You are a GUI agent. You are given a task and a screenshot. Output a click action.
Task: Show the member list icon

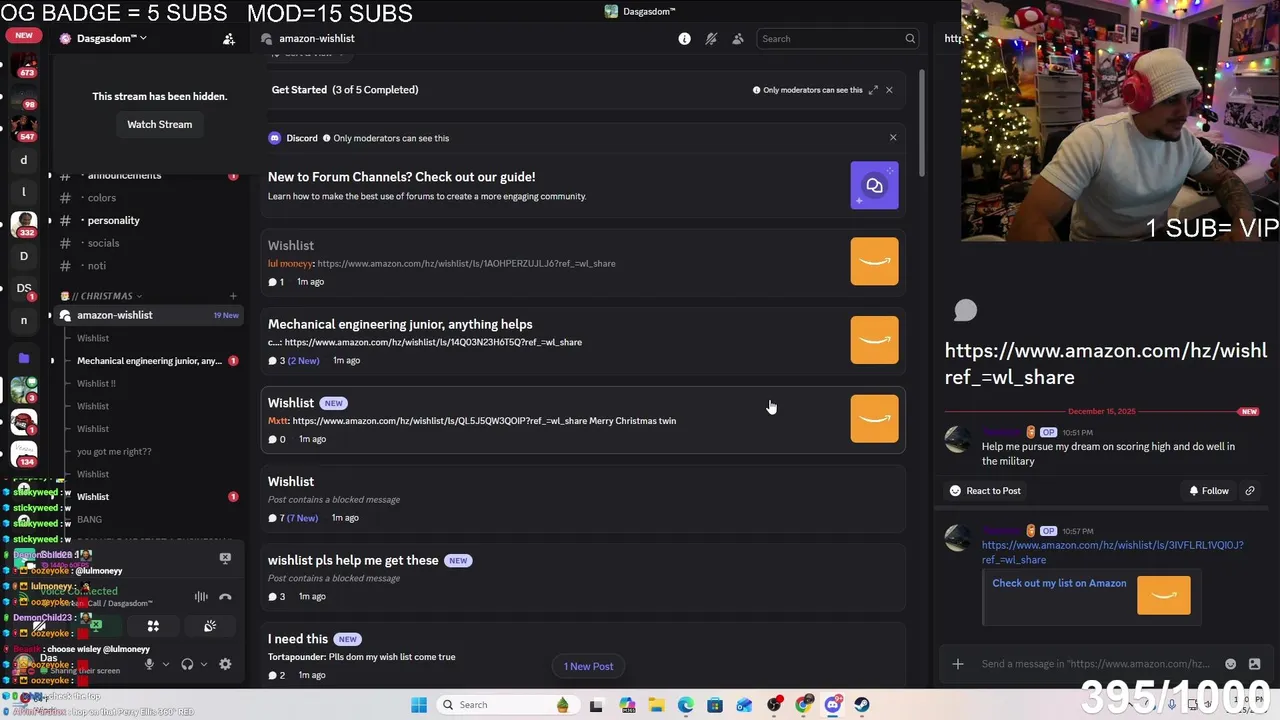click(738, 39)
